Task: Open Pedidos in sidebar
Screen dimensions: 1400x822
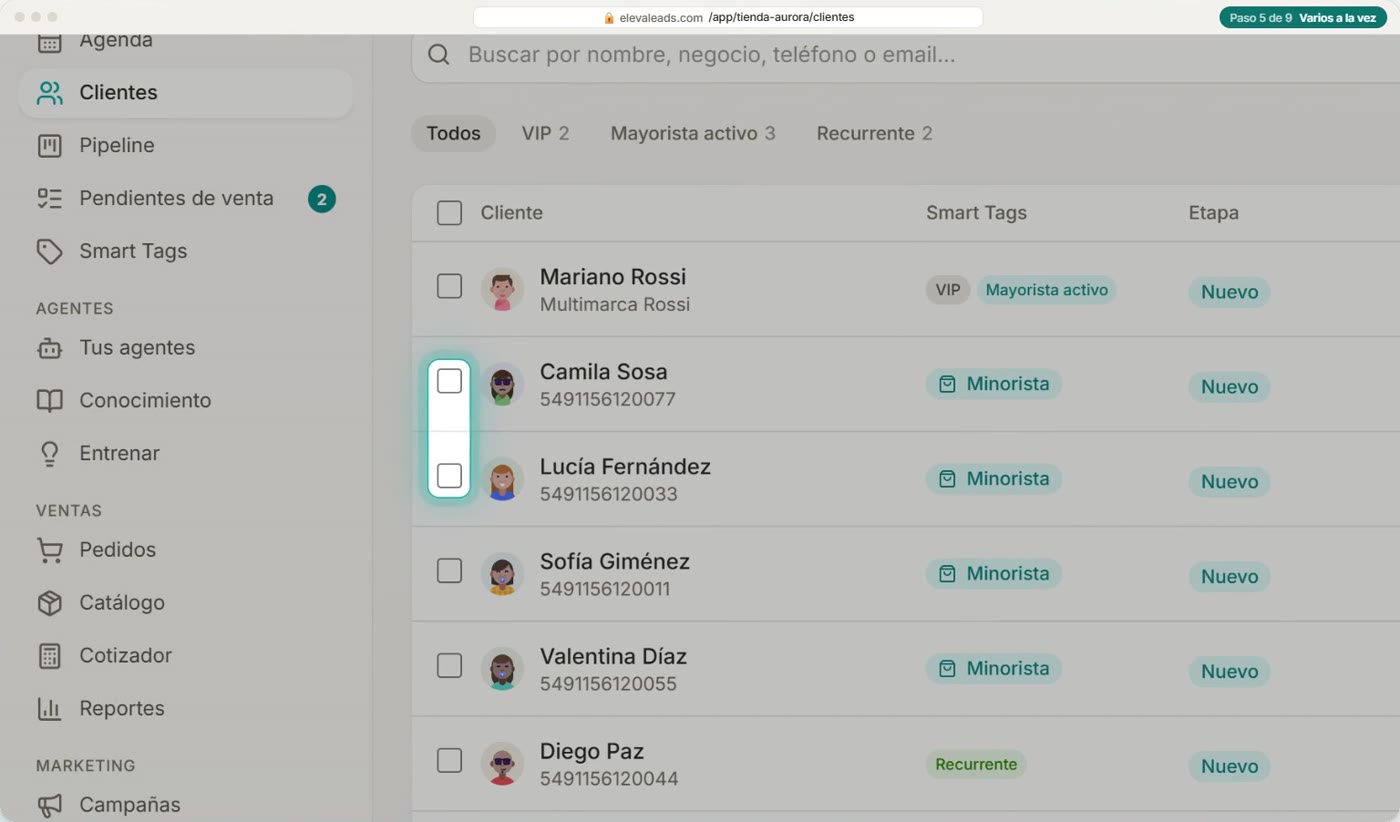Action: pos(186,550)
